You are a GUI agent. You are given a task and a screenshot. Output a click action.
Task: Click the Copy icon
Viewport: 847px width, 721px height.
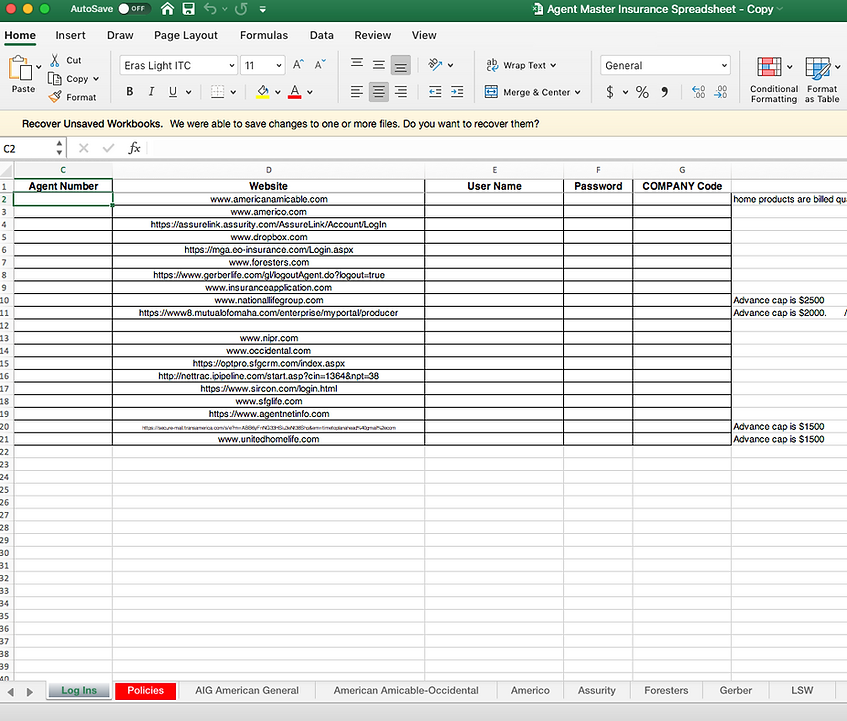(x=55, y=79)
